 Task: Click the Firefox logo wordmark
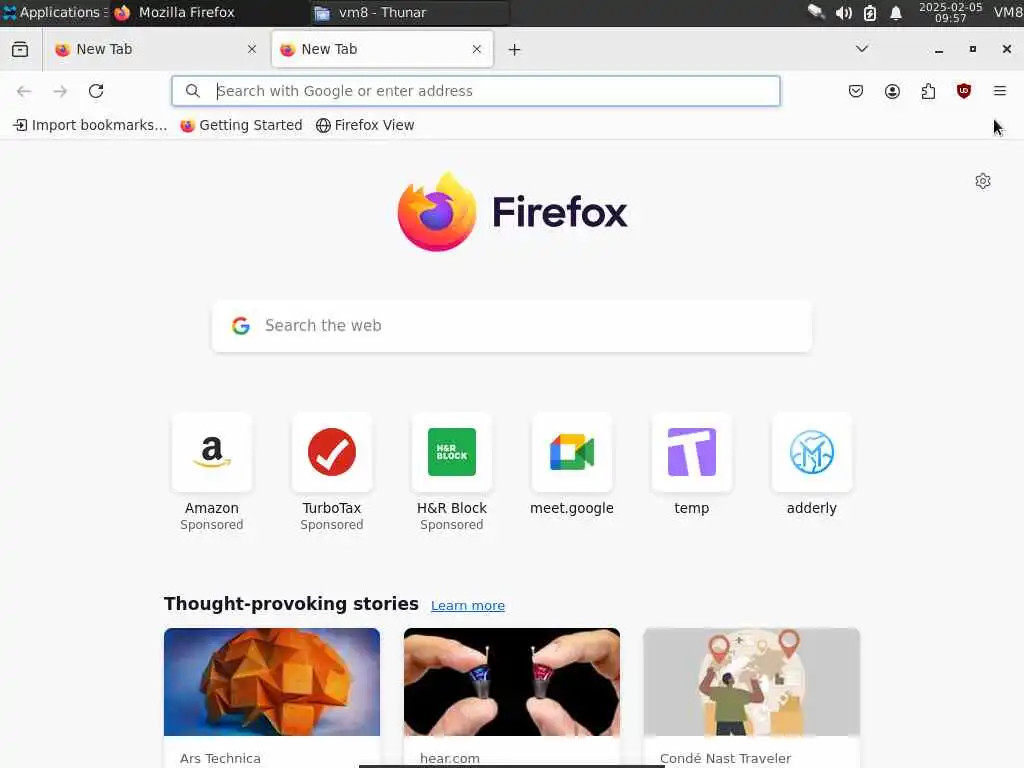coord(512,212)
